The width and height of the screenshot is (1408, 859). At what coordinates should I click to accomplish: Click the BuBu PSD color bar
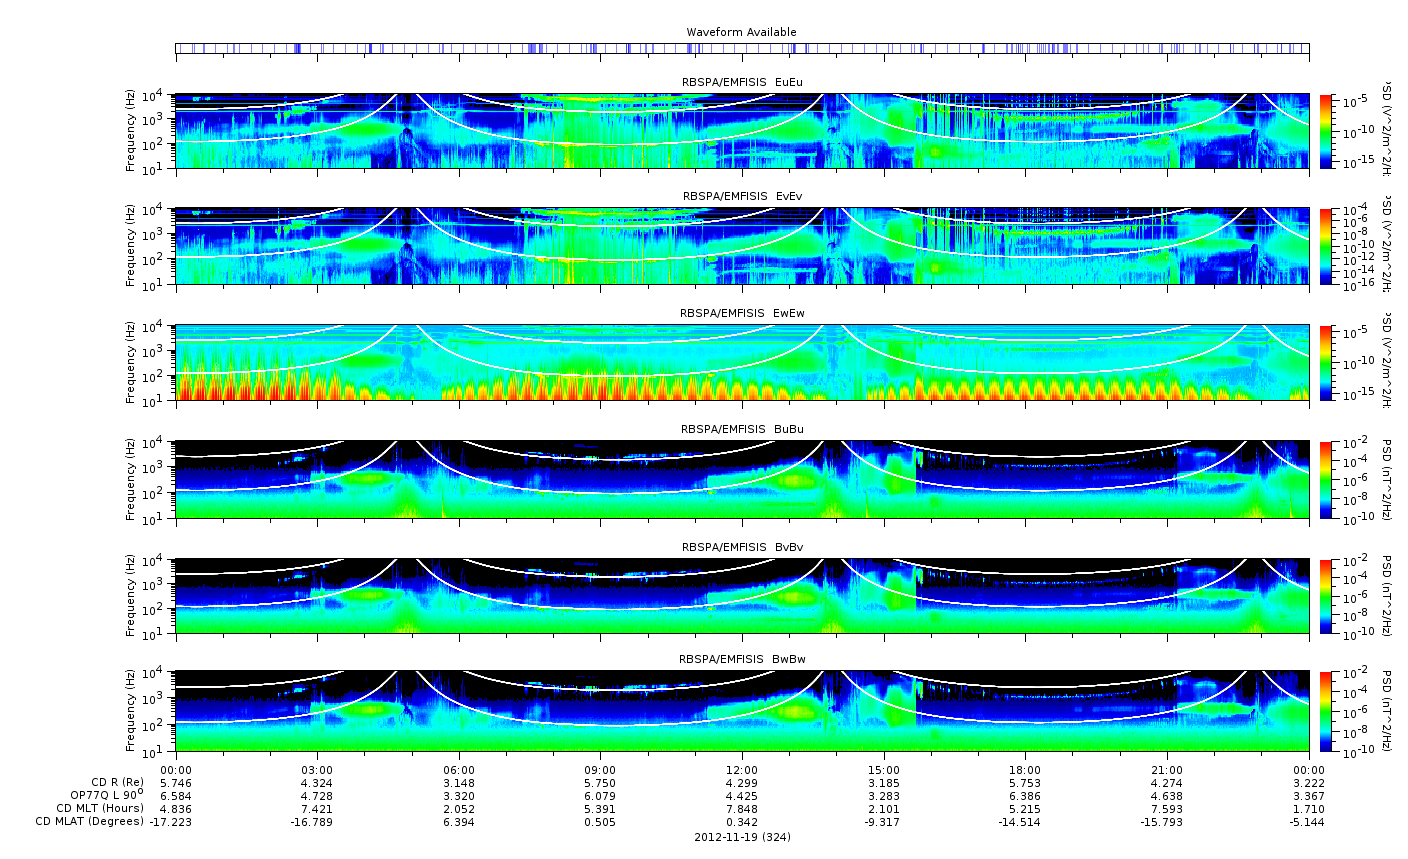pyautogui.click(x=1325, y=479)
